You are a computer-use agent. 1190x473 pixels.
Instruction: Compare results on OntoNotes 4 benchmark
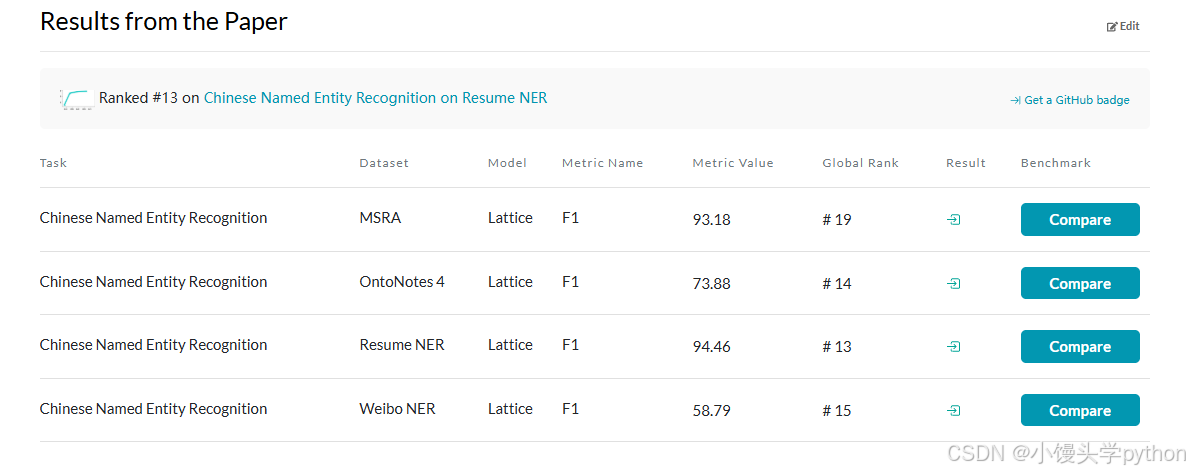(x=1080, y=284)
